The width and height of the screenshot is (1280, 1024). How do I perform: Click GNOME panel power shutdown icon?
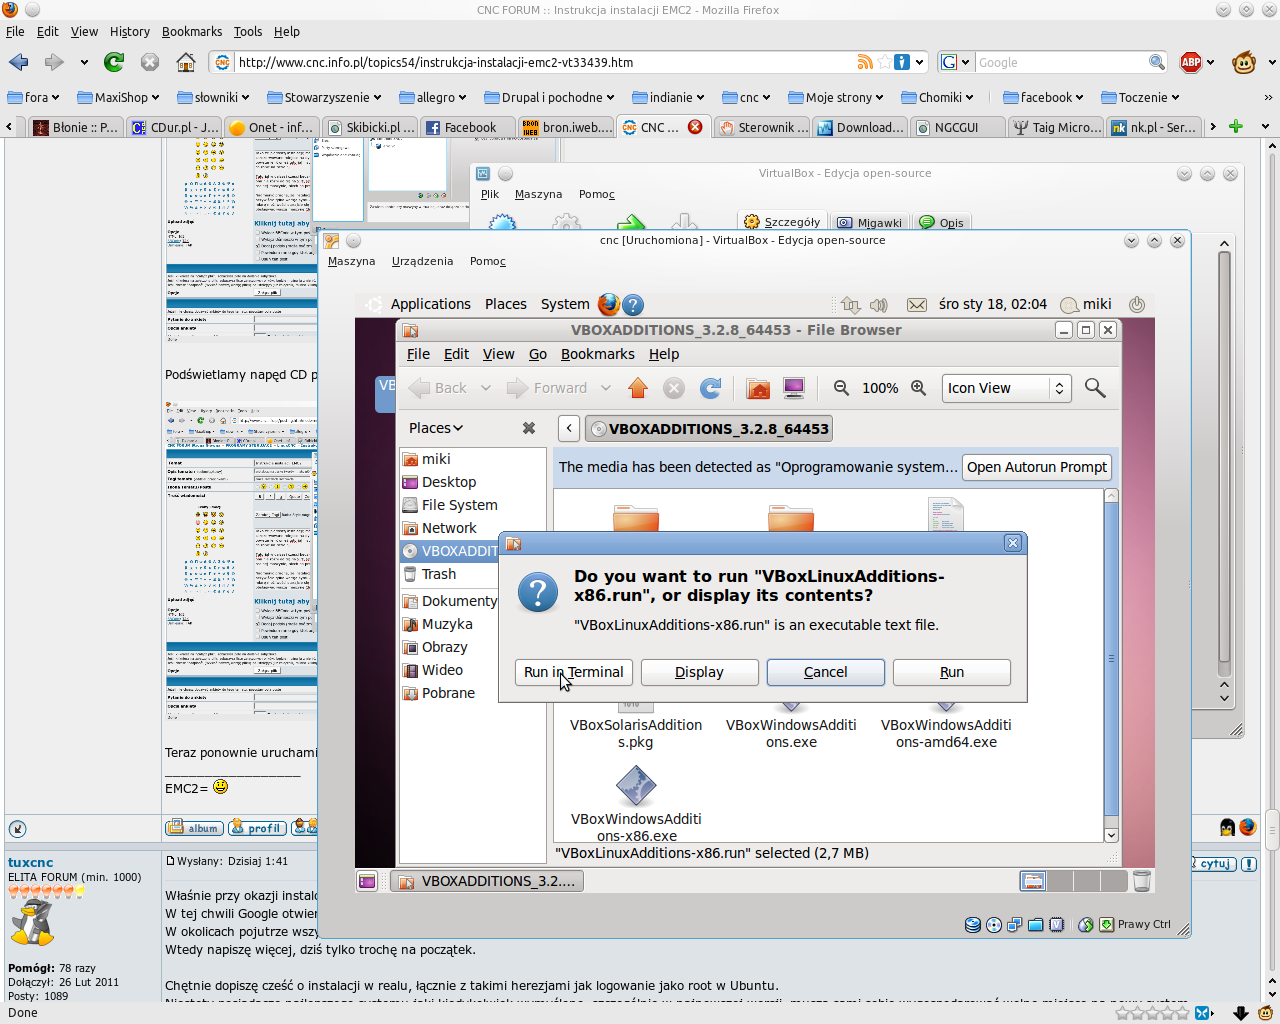coord(1136,304)
